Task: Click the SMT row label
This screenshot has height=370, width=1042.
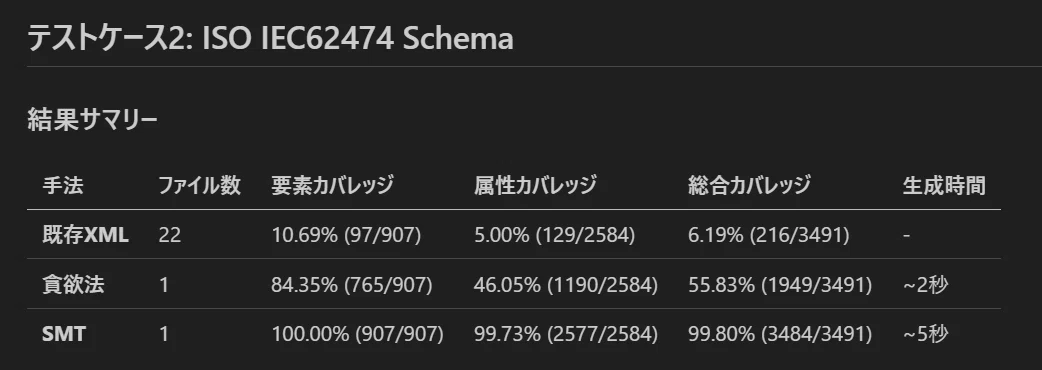Action: click(64, 334)
